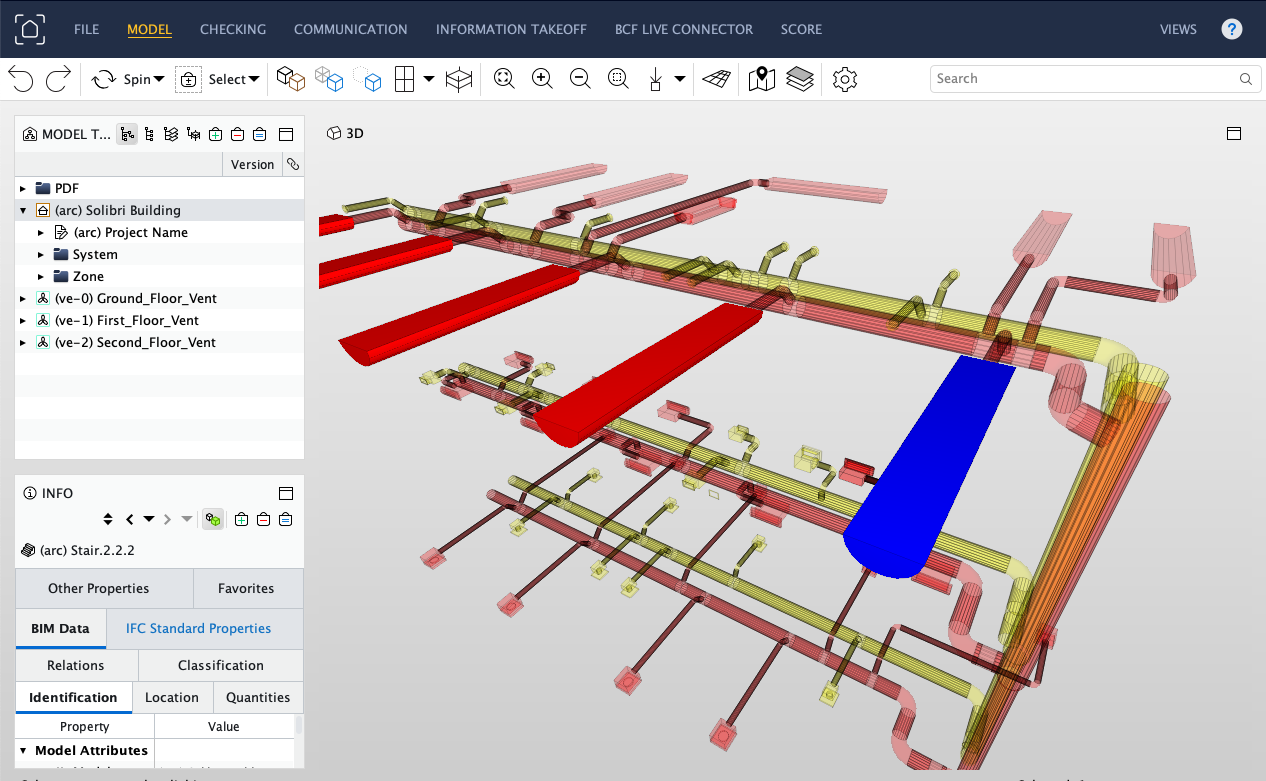The height and width of the screenshot is (781, 1266).
Task: Switch to the IFC Standard Properties tab
Action: pyautogui.click(x=198, y=629)
